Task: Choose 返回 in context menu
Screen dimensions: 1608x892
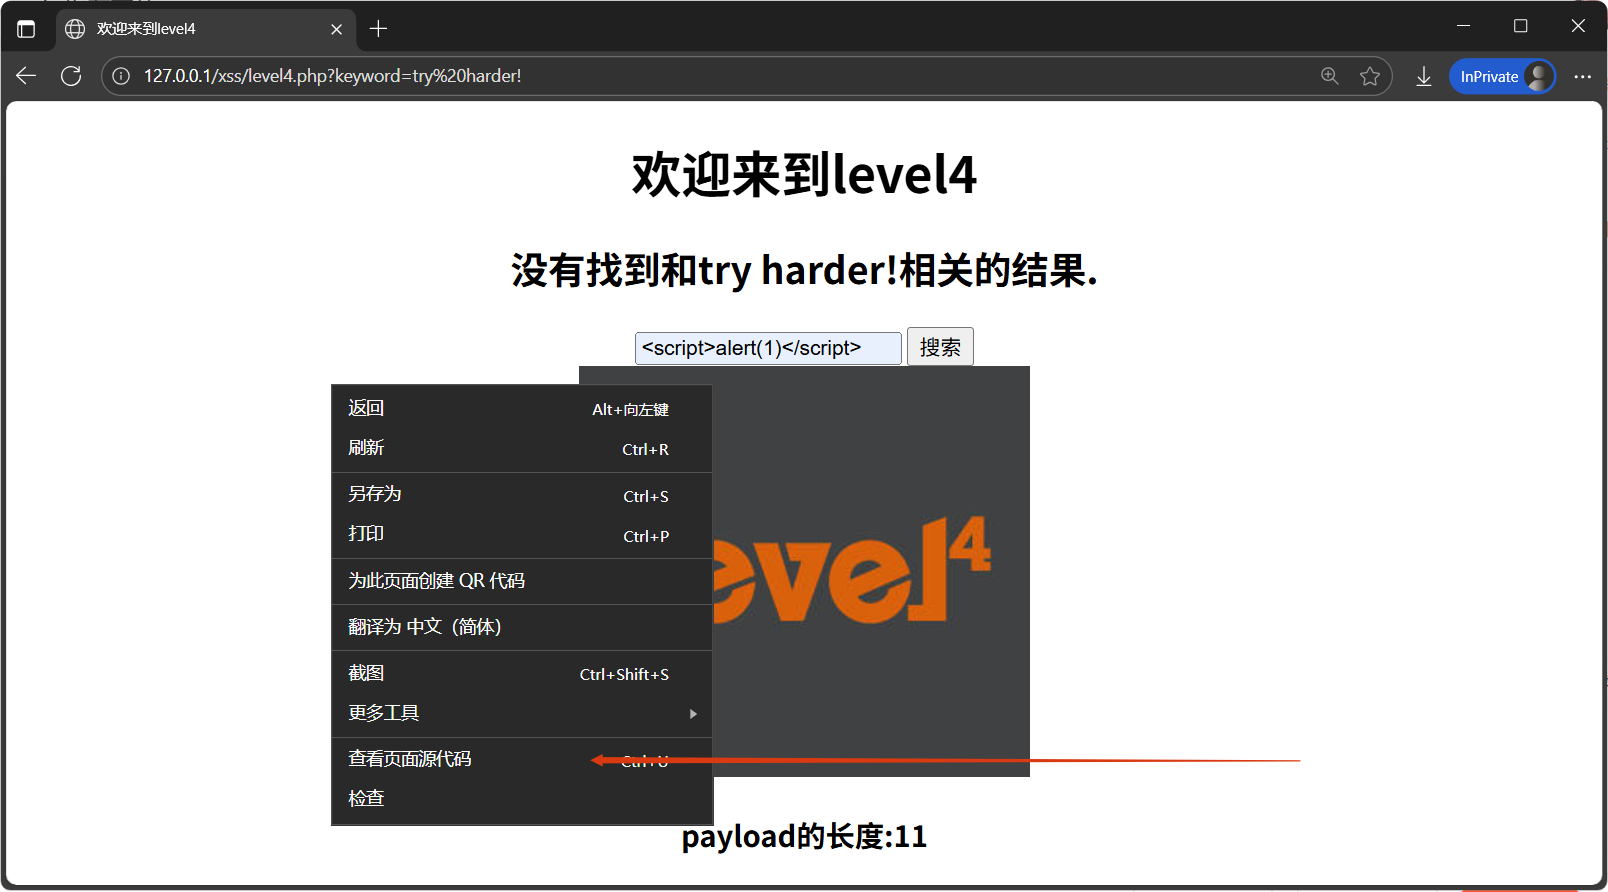Action: coord(521,408)
